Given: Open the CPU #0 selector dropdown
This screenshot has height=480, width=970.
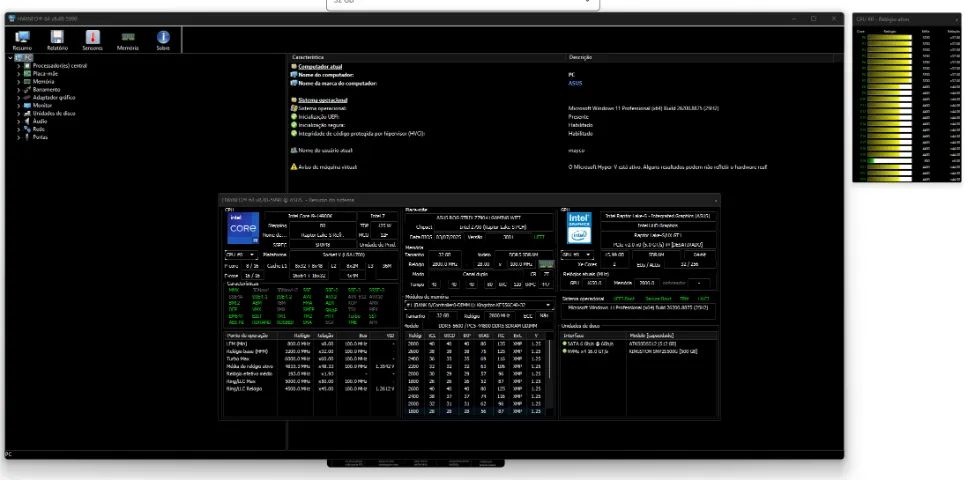Looking at the screenshot, I should coord(241,255).
